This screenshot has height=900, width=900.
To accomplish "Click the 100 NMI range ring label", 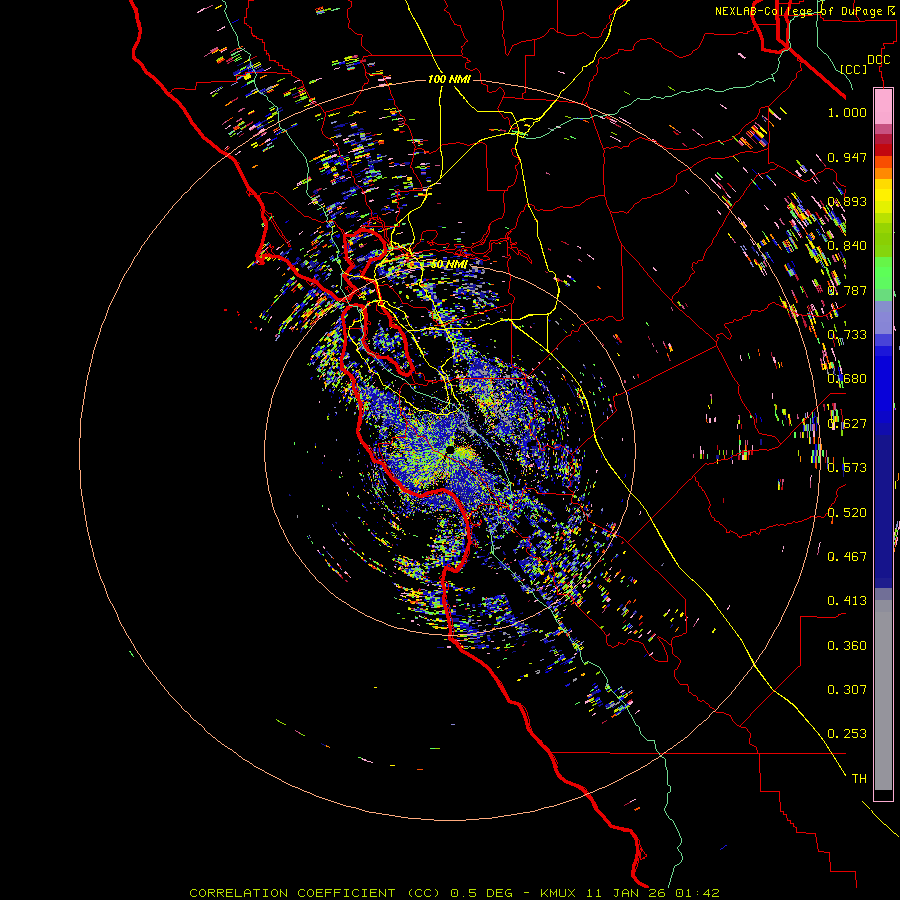I will point(449,79).
